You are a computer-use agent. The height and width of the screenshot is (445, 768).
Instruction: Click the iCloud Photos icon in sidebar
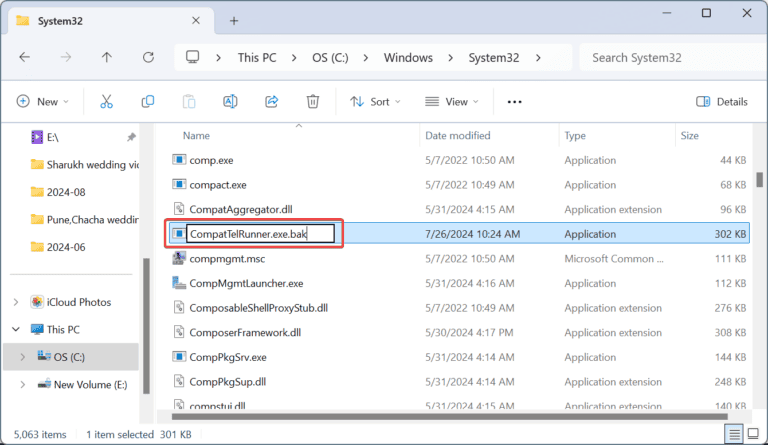click(37, 302)
